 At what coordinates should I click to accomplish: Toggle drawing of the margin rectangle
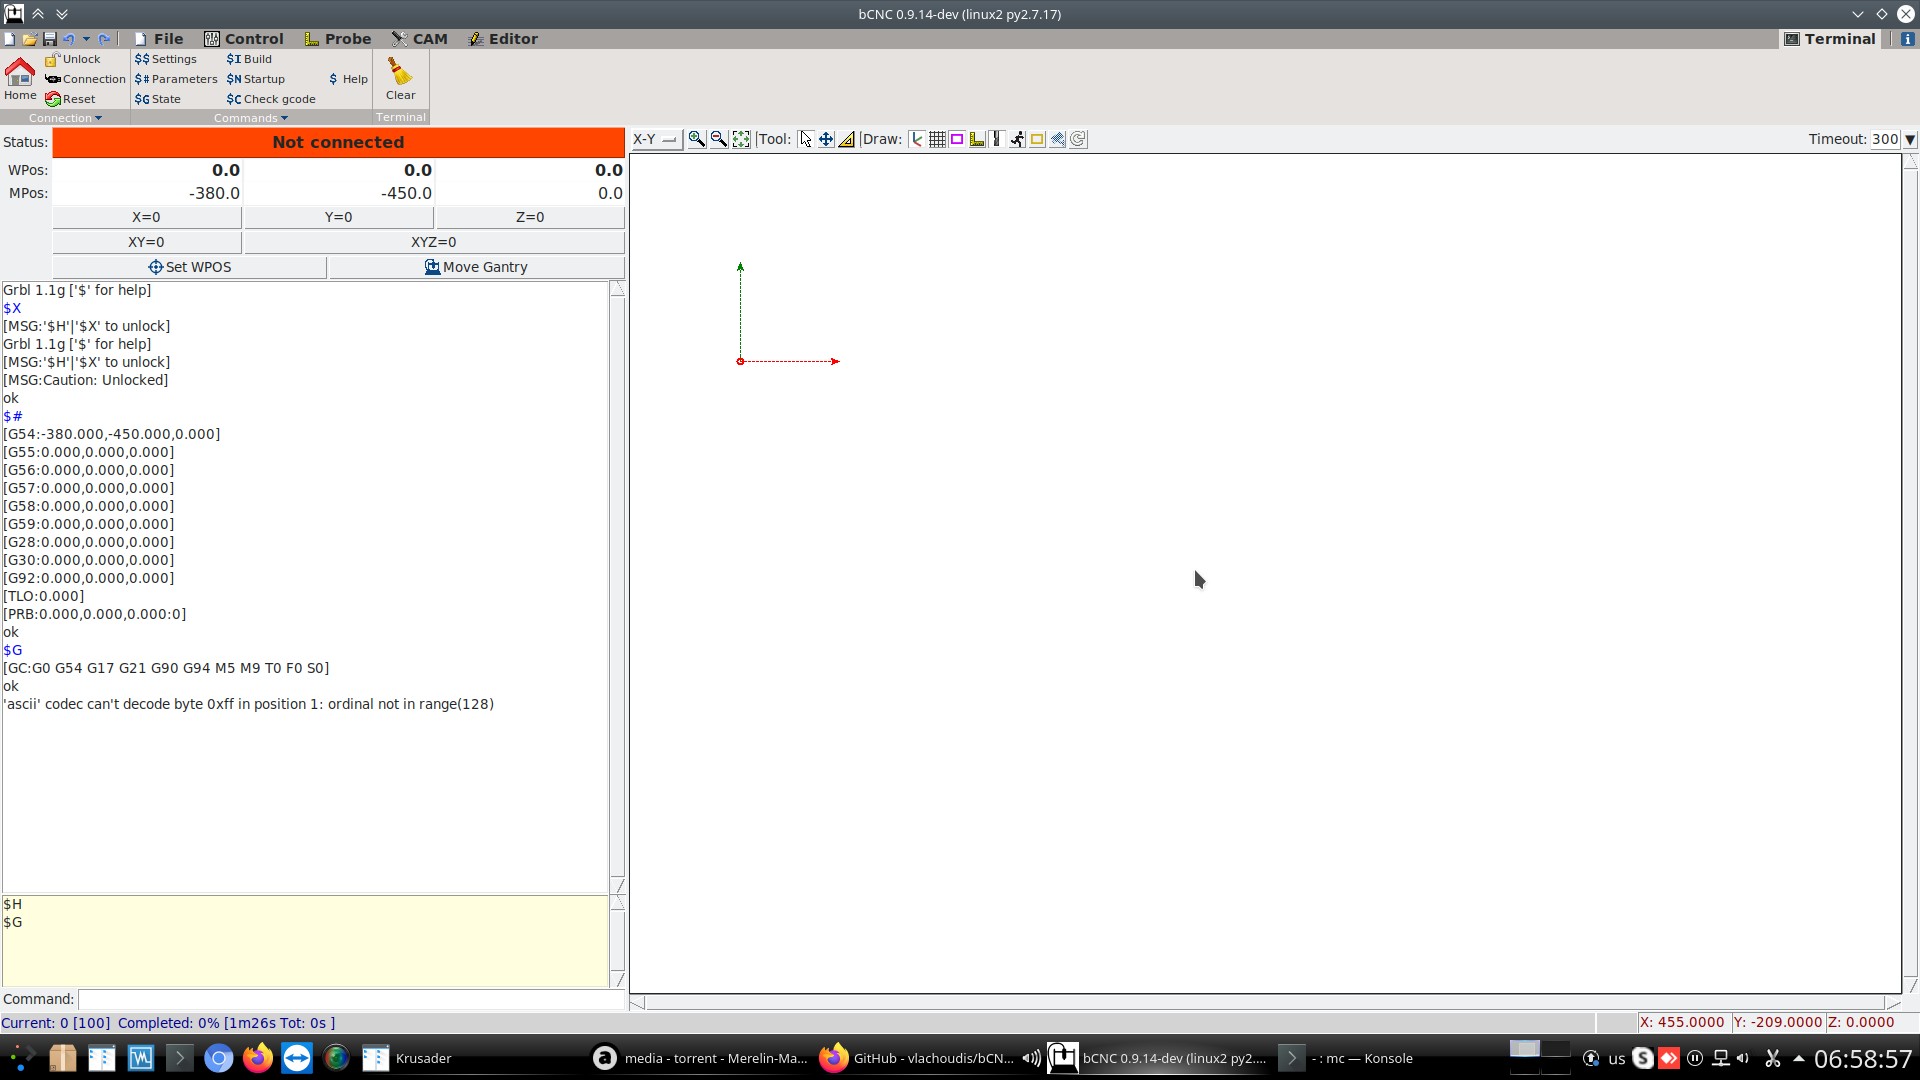pos(957,139)
